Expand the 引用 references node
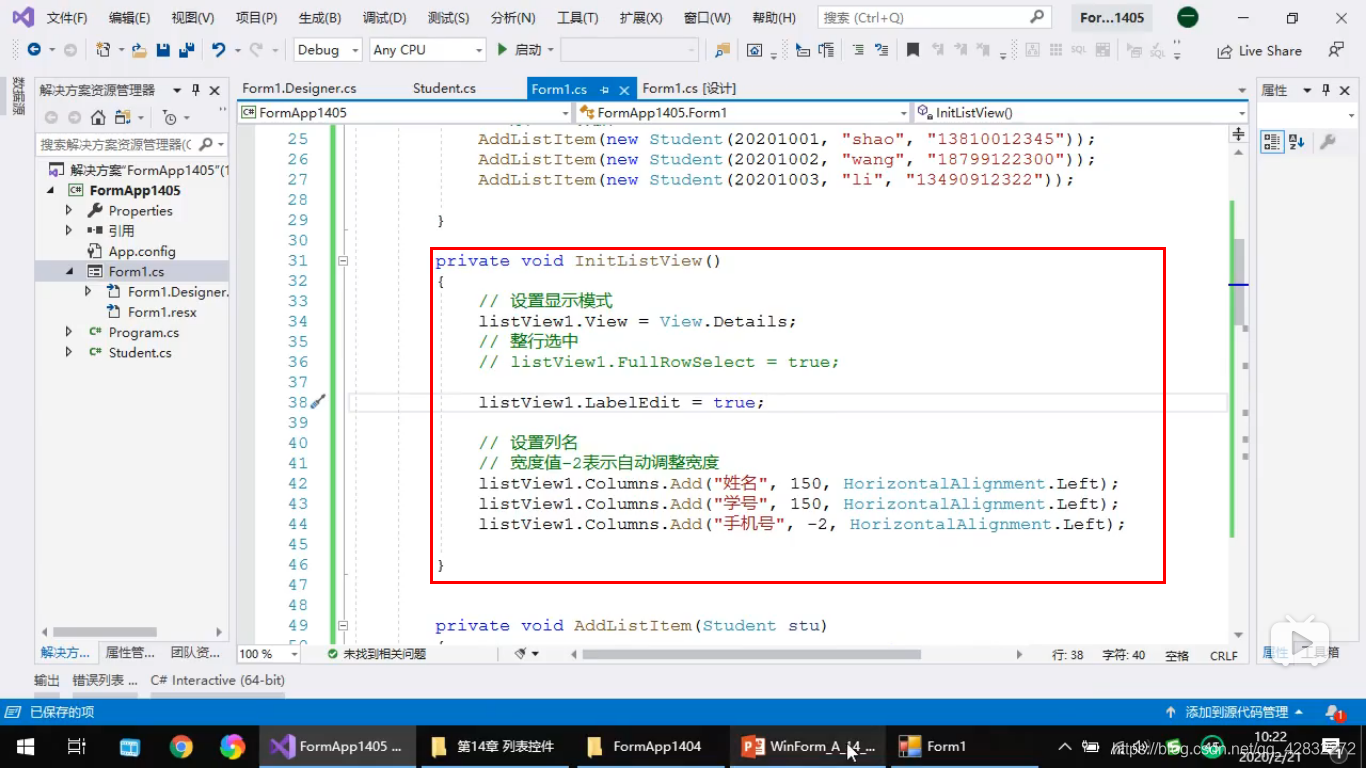The height and width of the screenshot is (768, 1366). [x=69, y=231]
